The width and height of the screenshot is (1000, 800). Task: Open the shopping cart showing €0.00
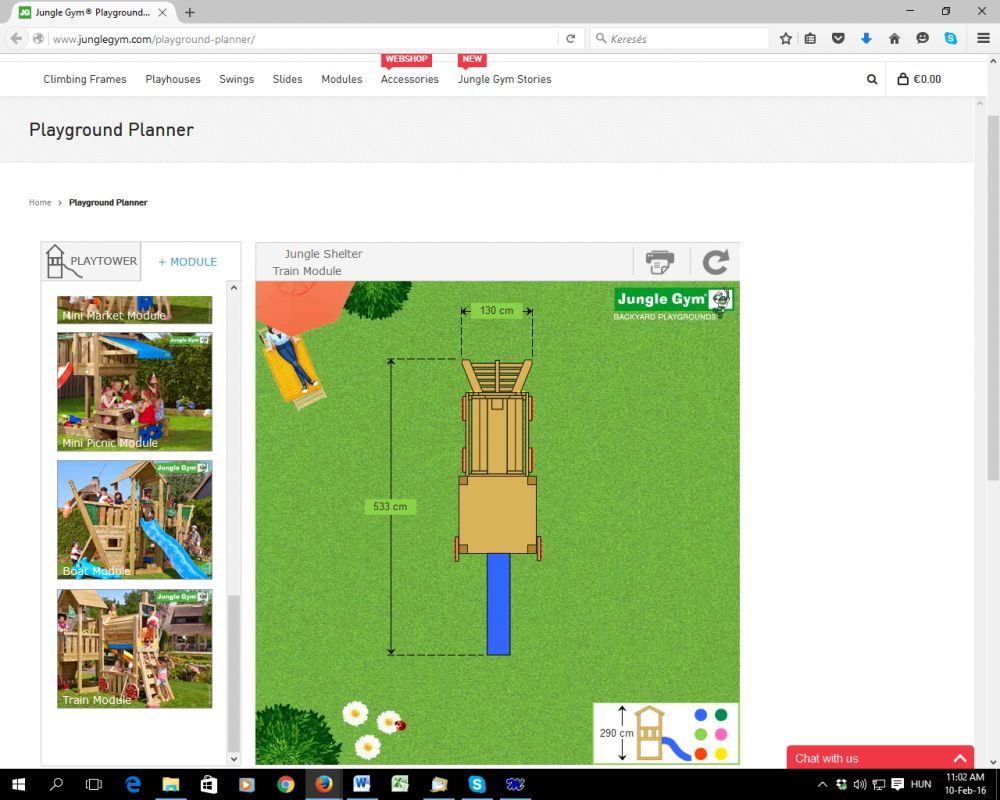coord(919,79)
